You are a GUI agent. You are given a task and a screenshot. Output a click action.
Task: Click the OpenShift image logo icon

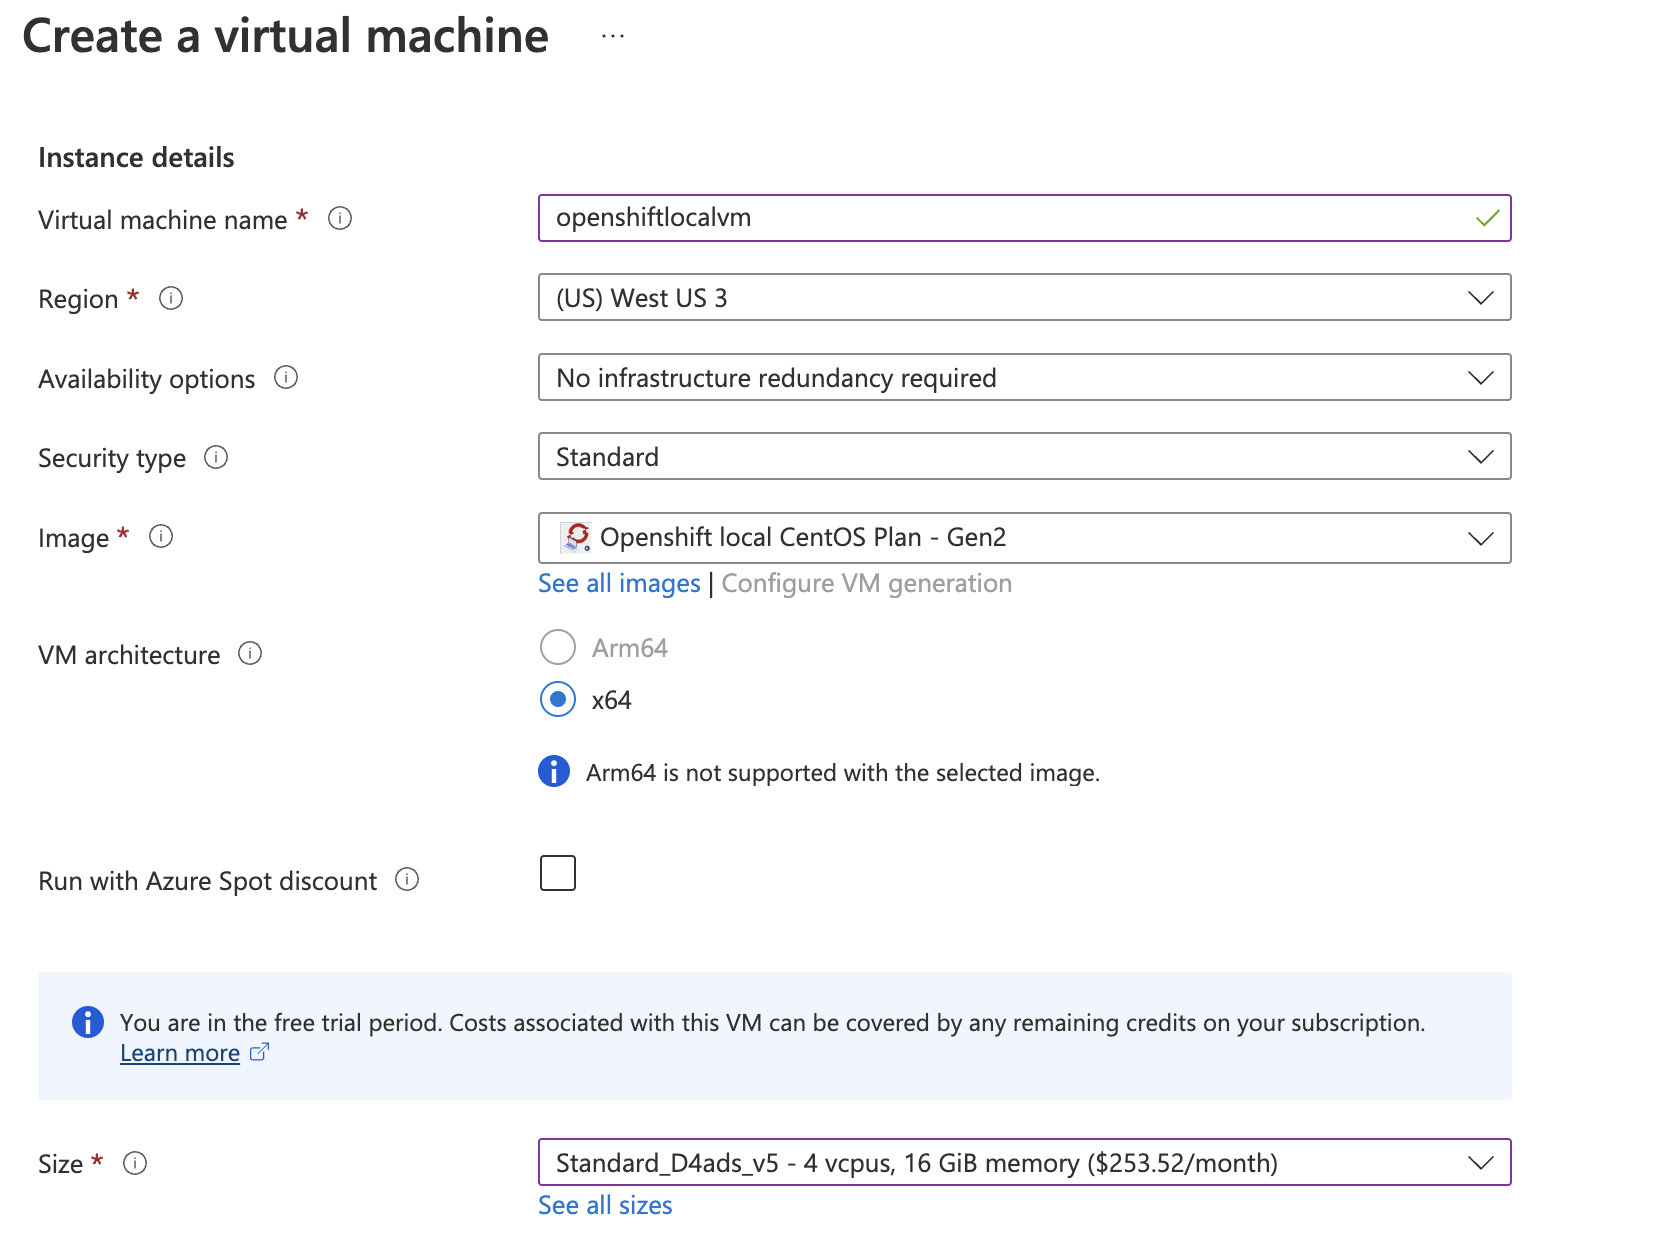576,537
